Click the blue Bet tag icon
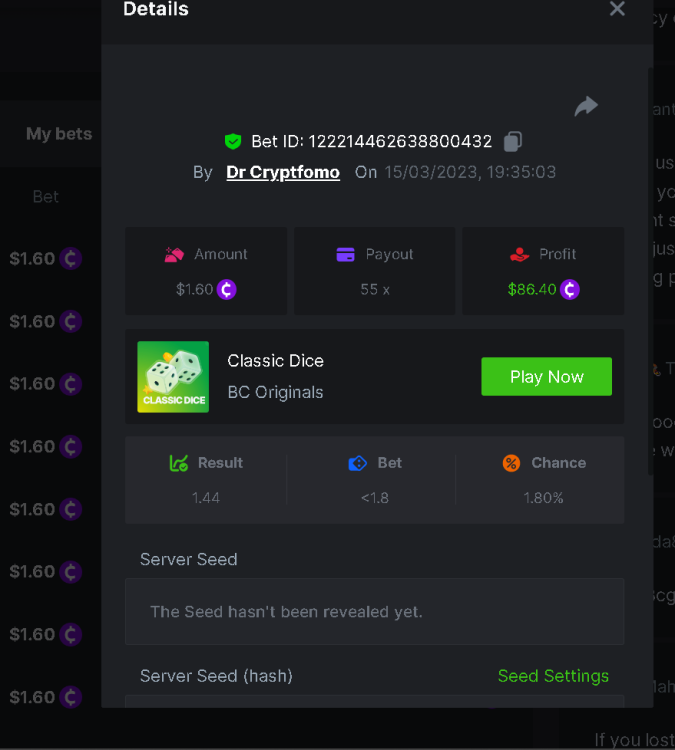This screenshot has width=675, height=750. pyautogui.click(x=357, y=463)
